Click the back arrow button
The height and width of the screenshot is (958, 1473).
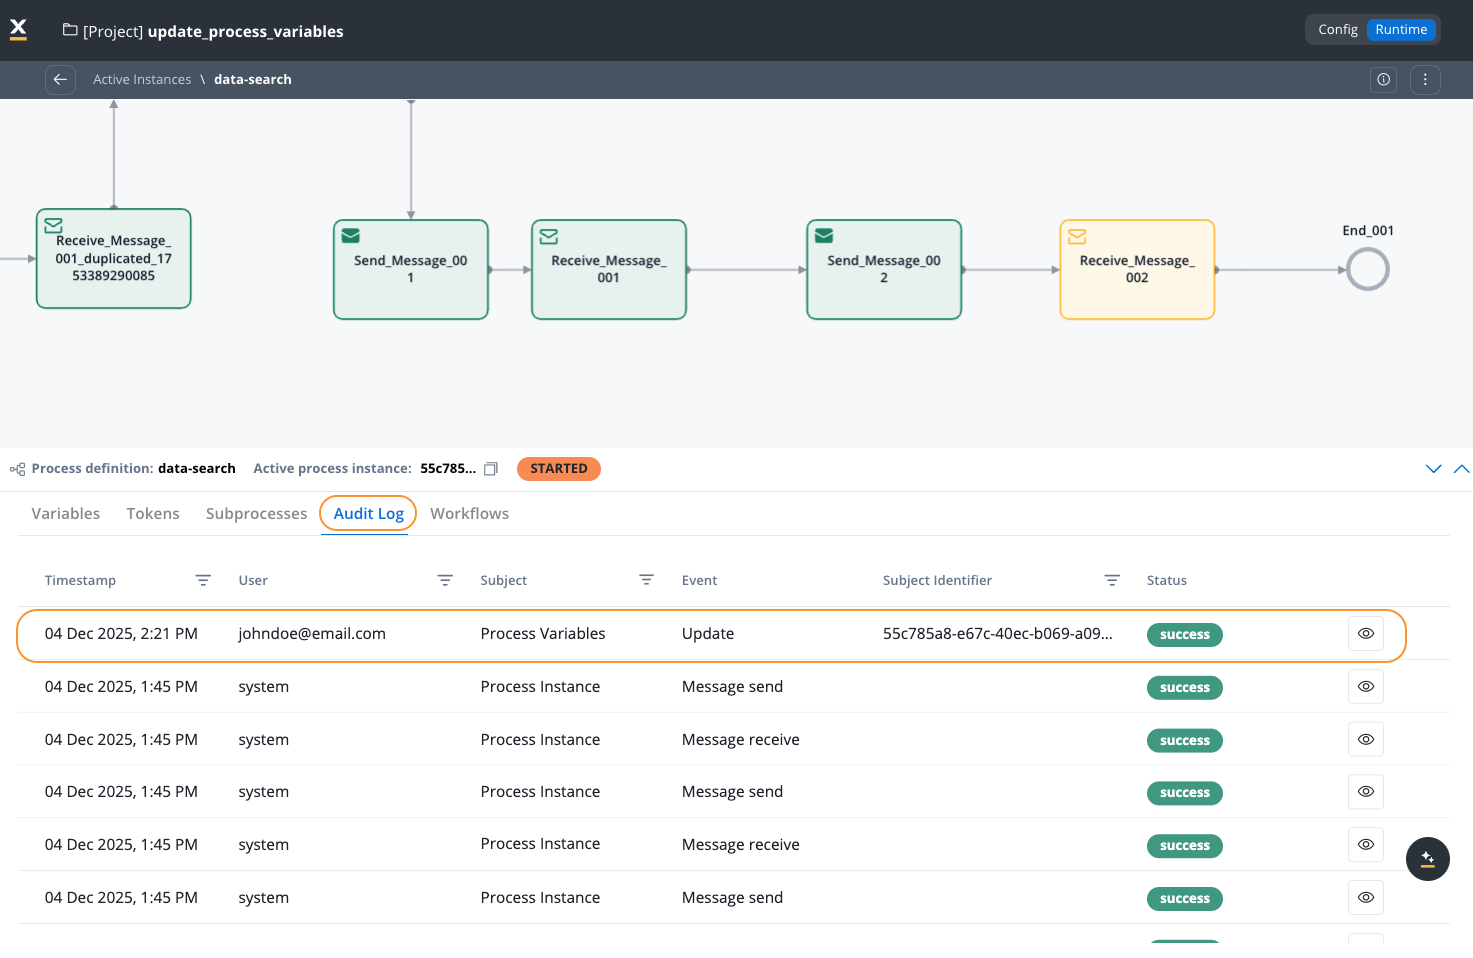pos(60,80)
